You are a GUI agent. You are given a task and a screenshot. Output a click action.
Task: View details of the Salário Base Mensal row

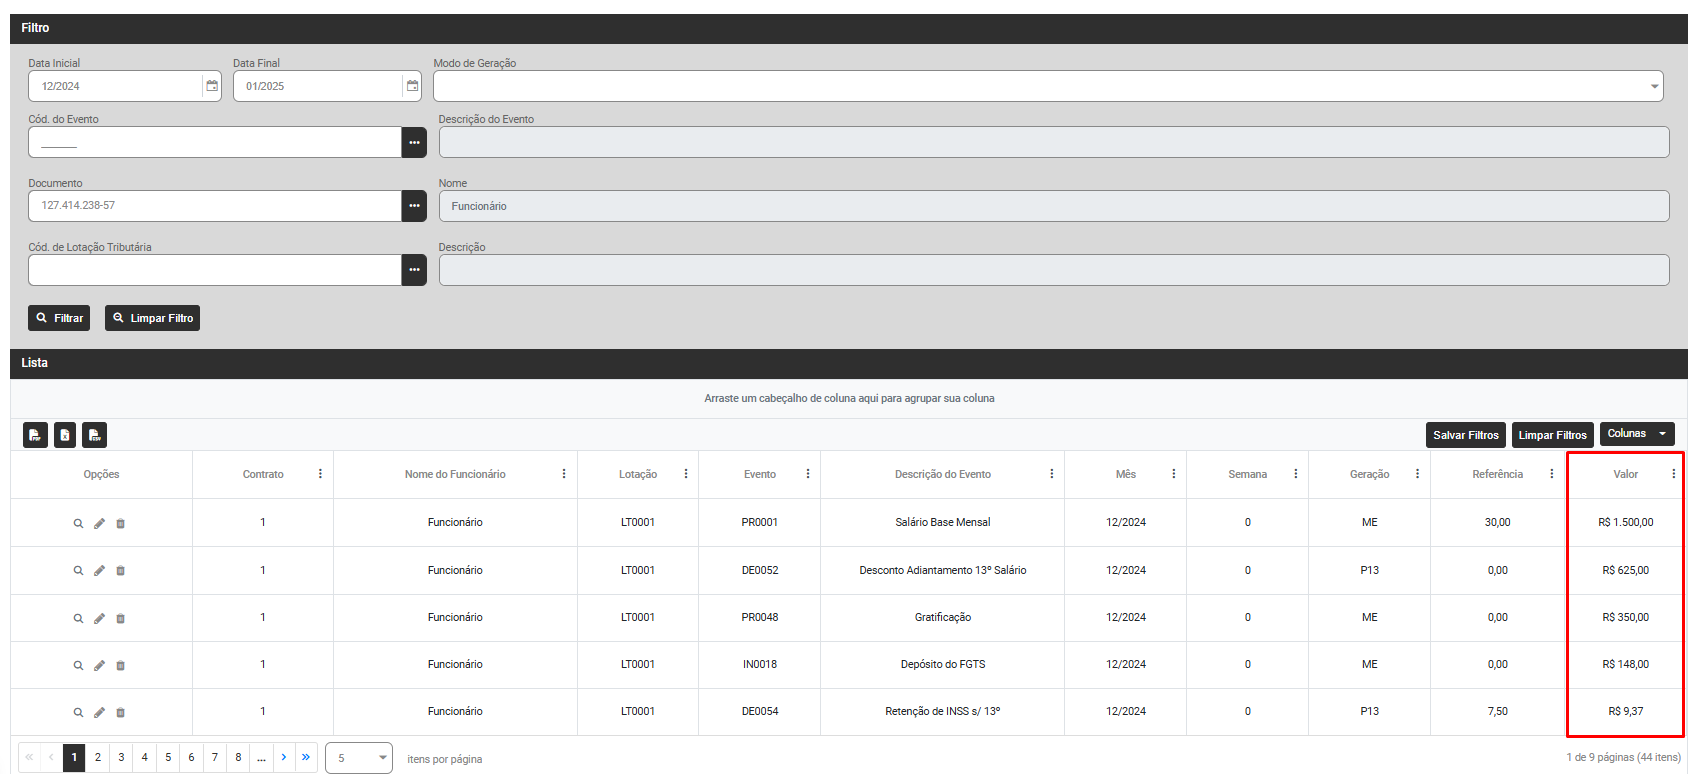(x=78, y=523)
